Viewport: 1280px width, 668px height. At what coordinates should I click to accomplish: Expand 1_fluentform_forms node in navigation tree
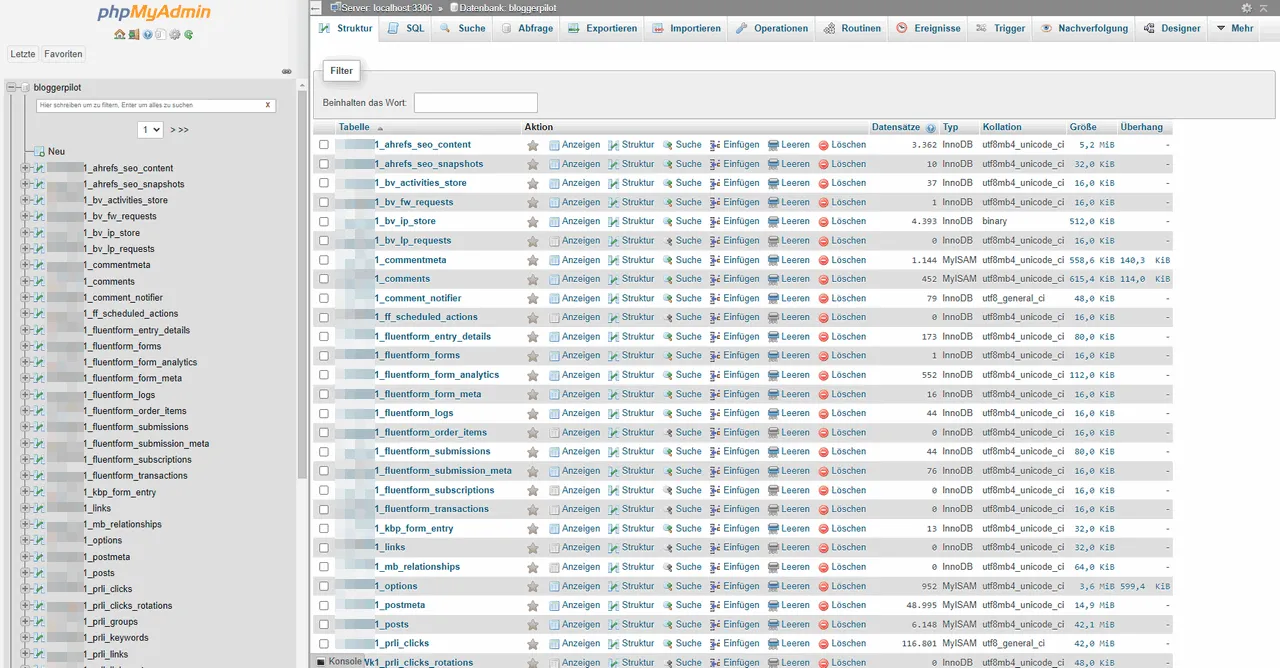pyautogui.click(x=25, y=346)
